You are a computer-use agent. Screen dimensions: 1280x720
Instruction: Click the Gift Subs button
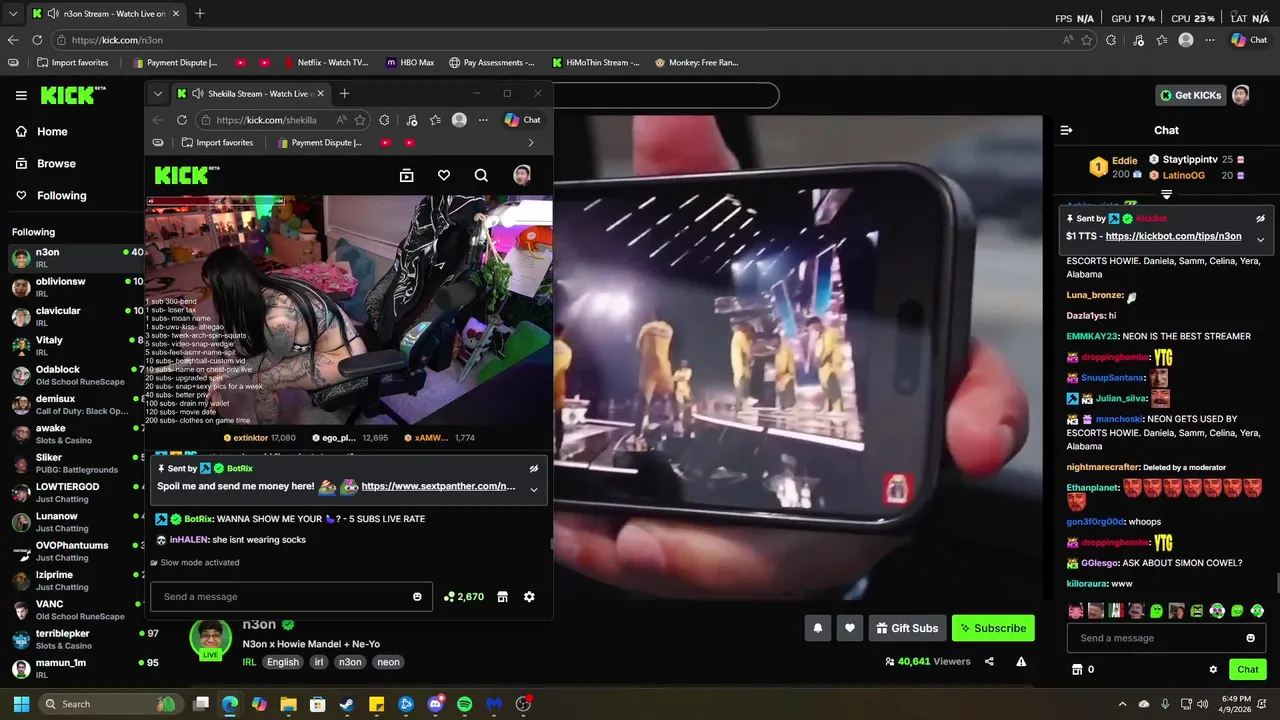[x=907, y=628]
